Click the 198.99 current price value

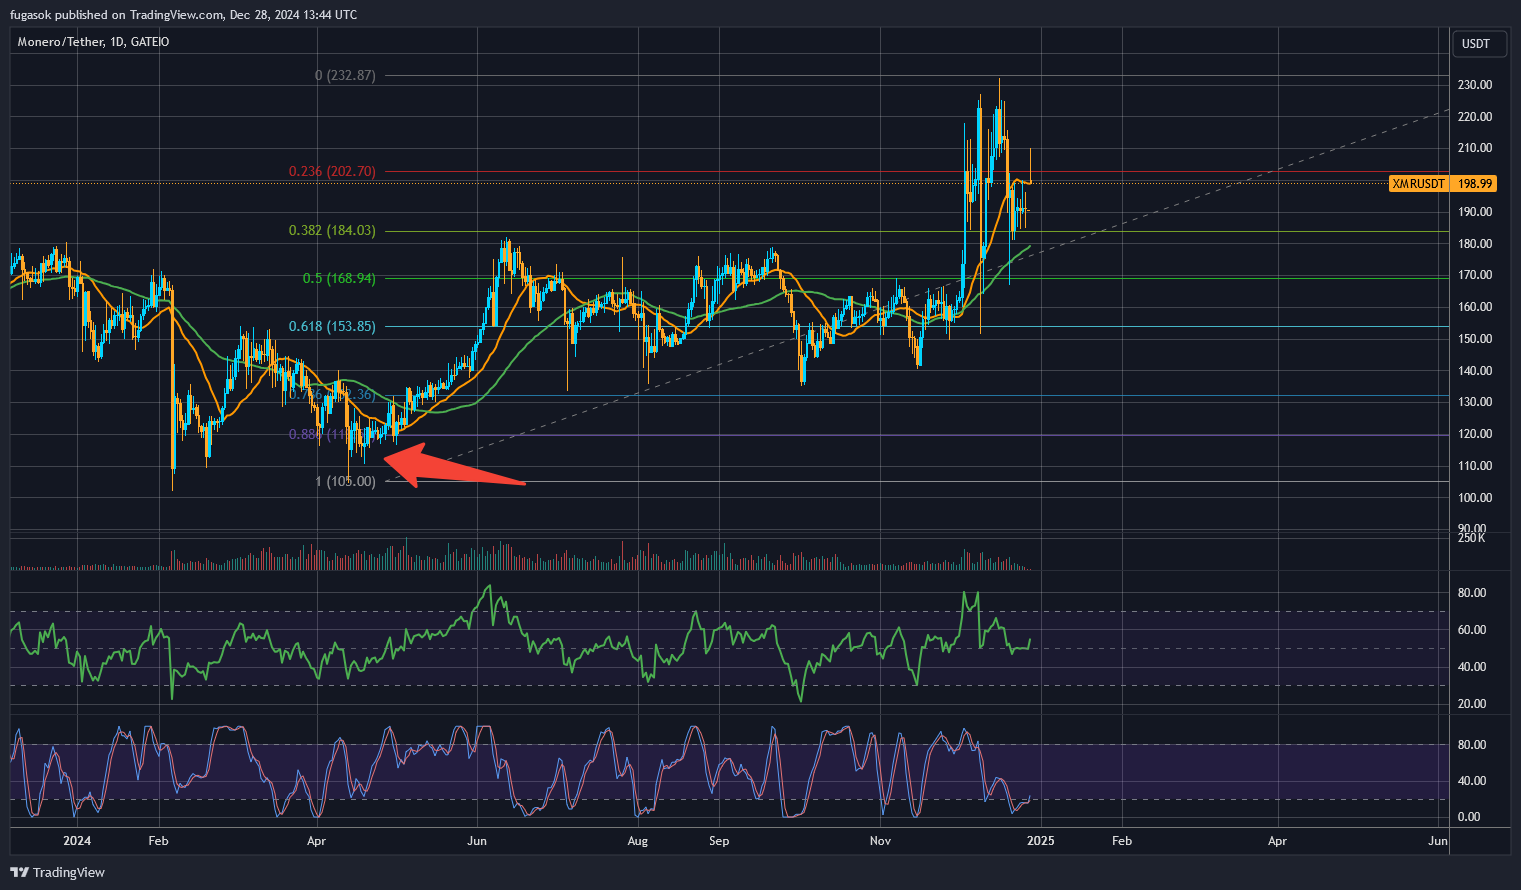click(1476, 184)
